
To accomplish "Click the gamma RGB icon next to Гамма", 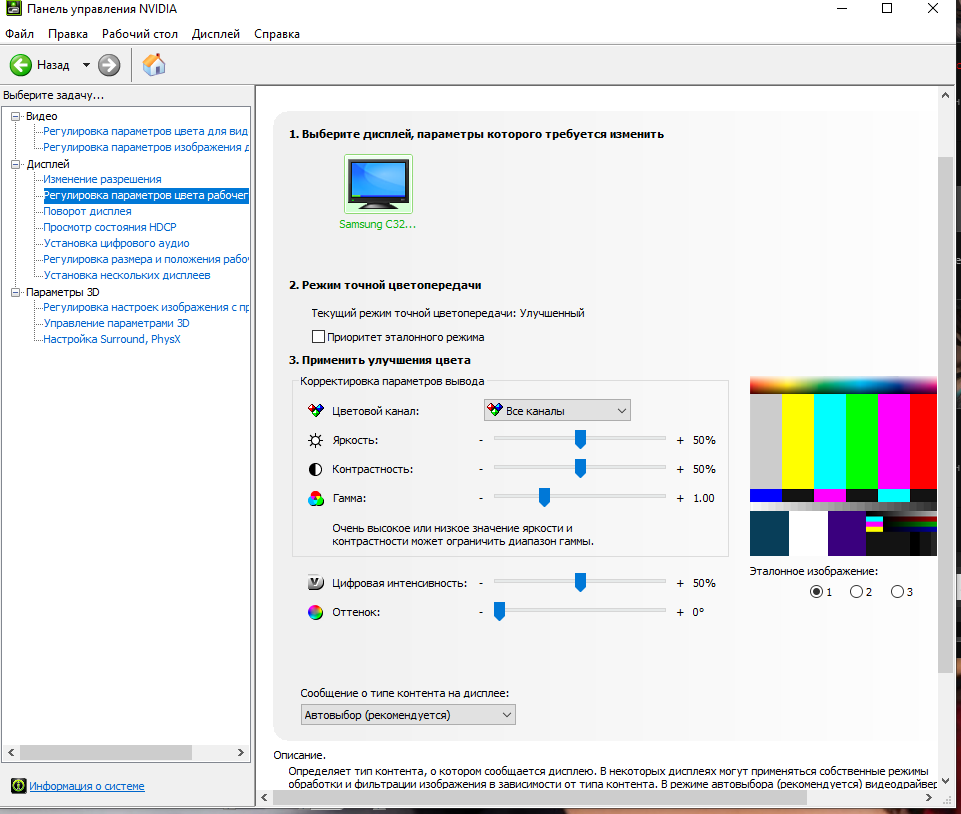I will pos(315,498).
